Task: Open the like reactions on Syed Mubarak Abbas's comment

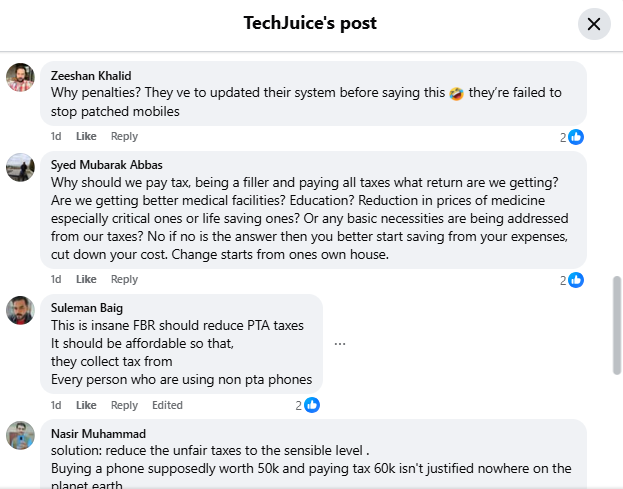Action: click(572, 280)
